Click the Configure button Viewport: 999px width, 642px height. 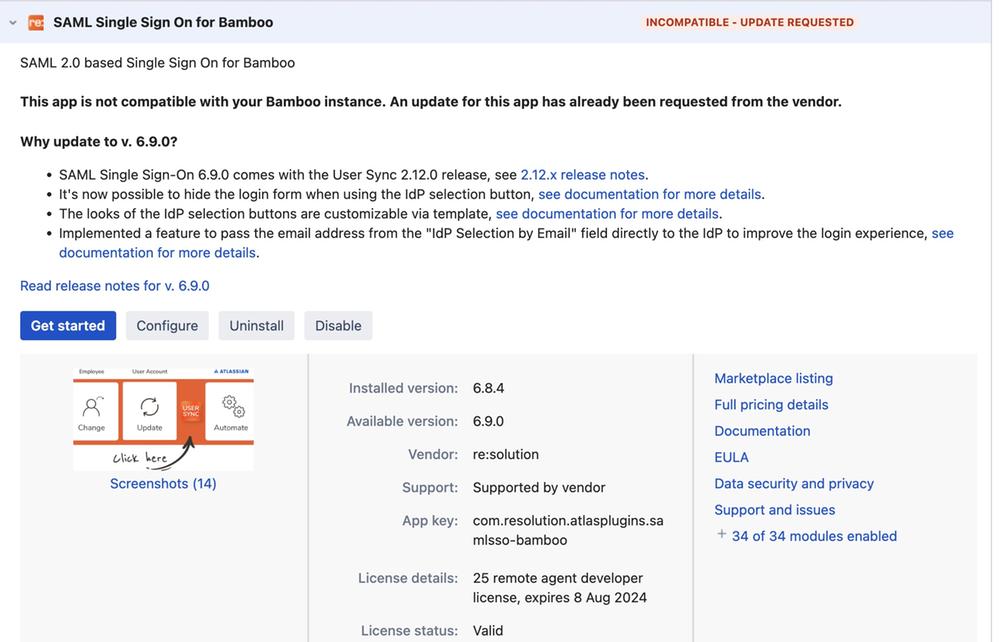(x=167, y=325)
